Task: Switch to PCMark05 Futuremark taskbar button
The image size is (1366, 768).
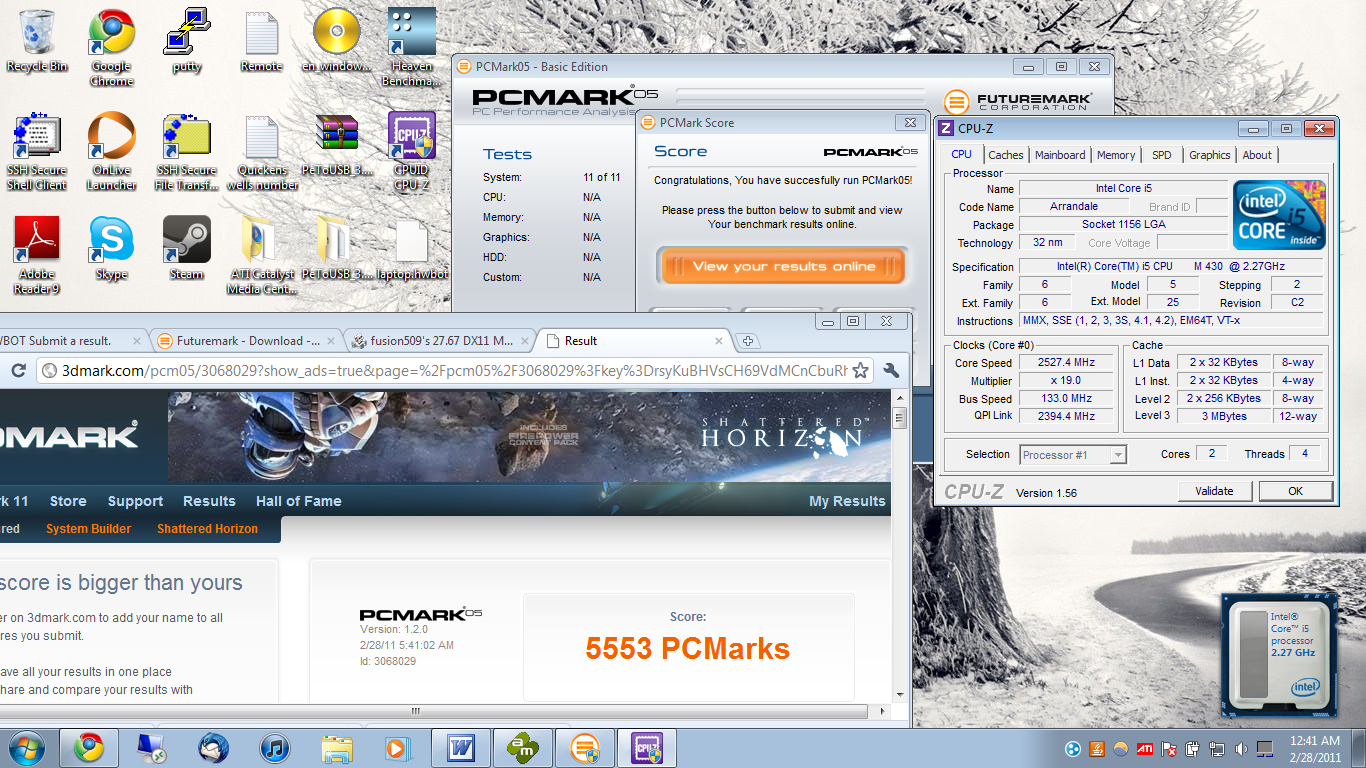Action: tap(585, 748)
